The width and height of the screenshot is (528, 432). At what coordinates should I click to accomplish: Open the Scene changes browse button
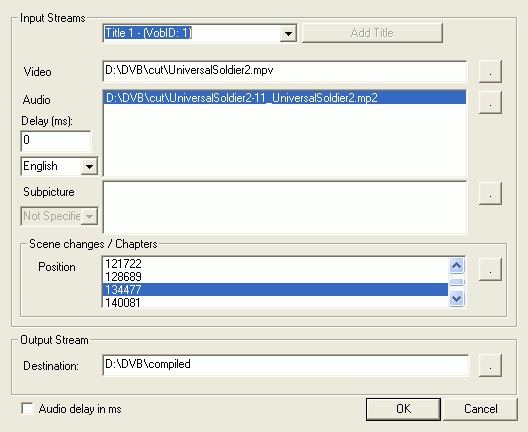tap(490, 269)
